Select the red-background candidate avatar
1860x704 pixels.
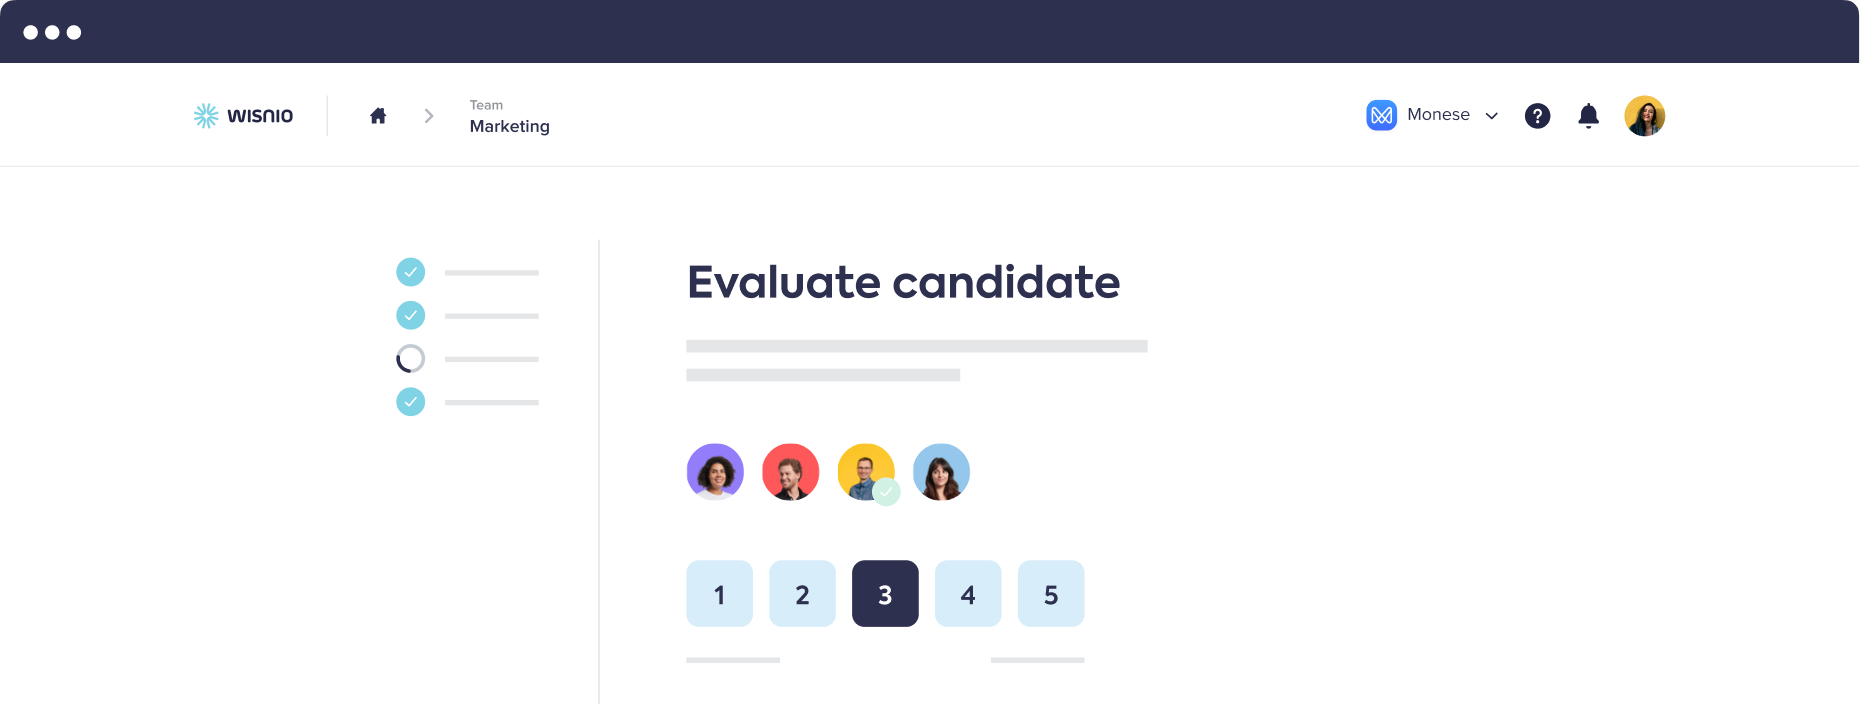(790, 472)
